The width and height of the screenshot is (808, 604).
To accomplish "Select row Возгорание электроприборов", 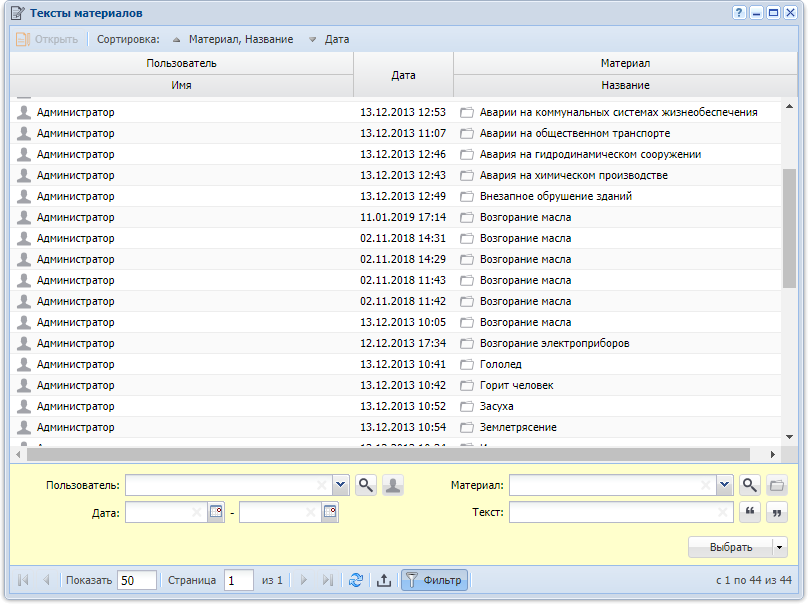I will click(x=396, y=343).
